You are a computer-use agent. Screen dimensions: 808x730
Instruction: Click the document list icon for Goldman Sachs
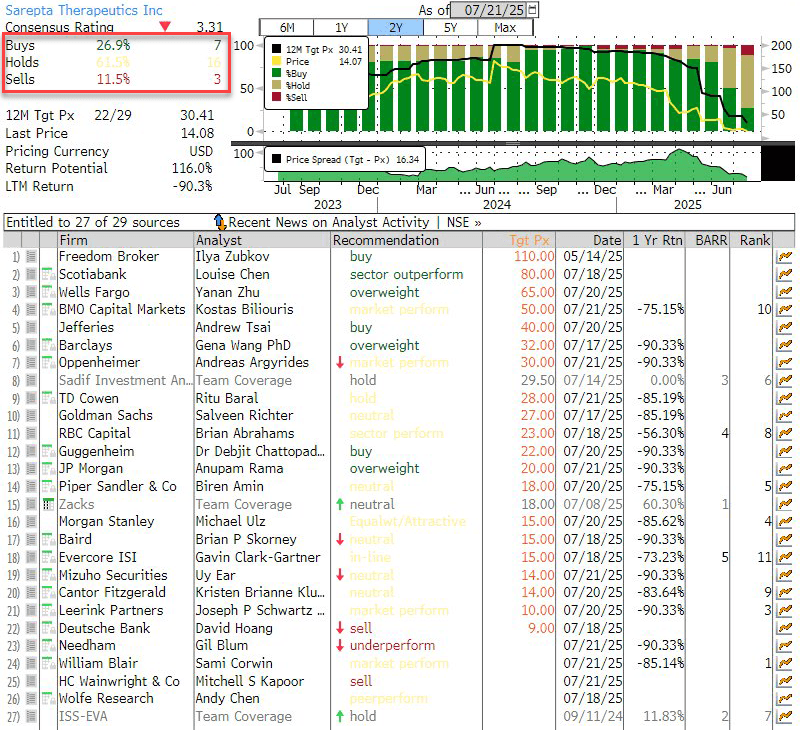31,416
